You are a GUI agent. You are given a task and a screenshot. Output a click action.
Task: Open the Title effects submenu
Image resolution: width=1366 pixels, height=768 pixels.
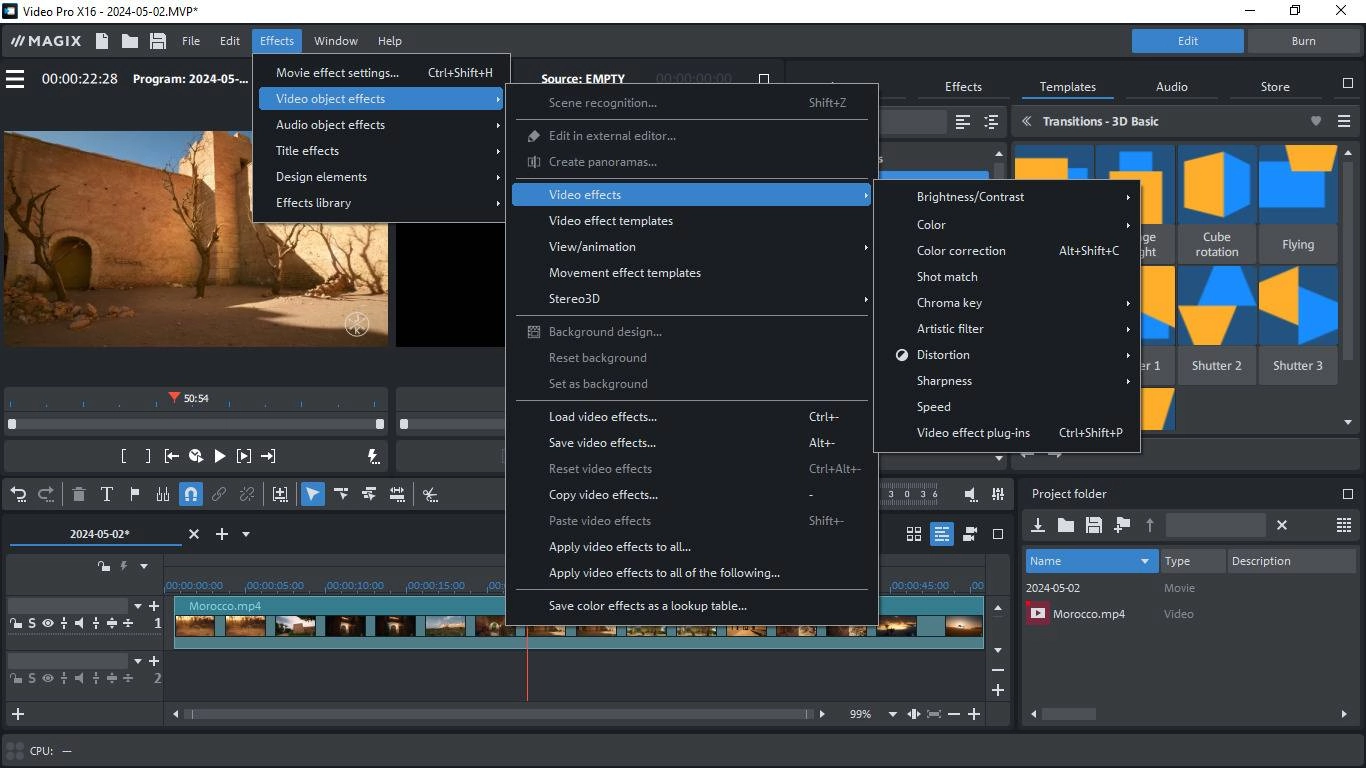pyautogui.click(x=382, y=151)
